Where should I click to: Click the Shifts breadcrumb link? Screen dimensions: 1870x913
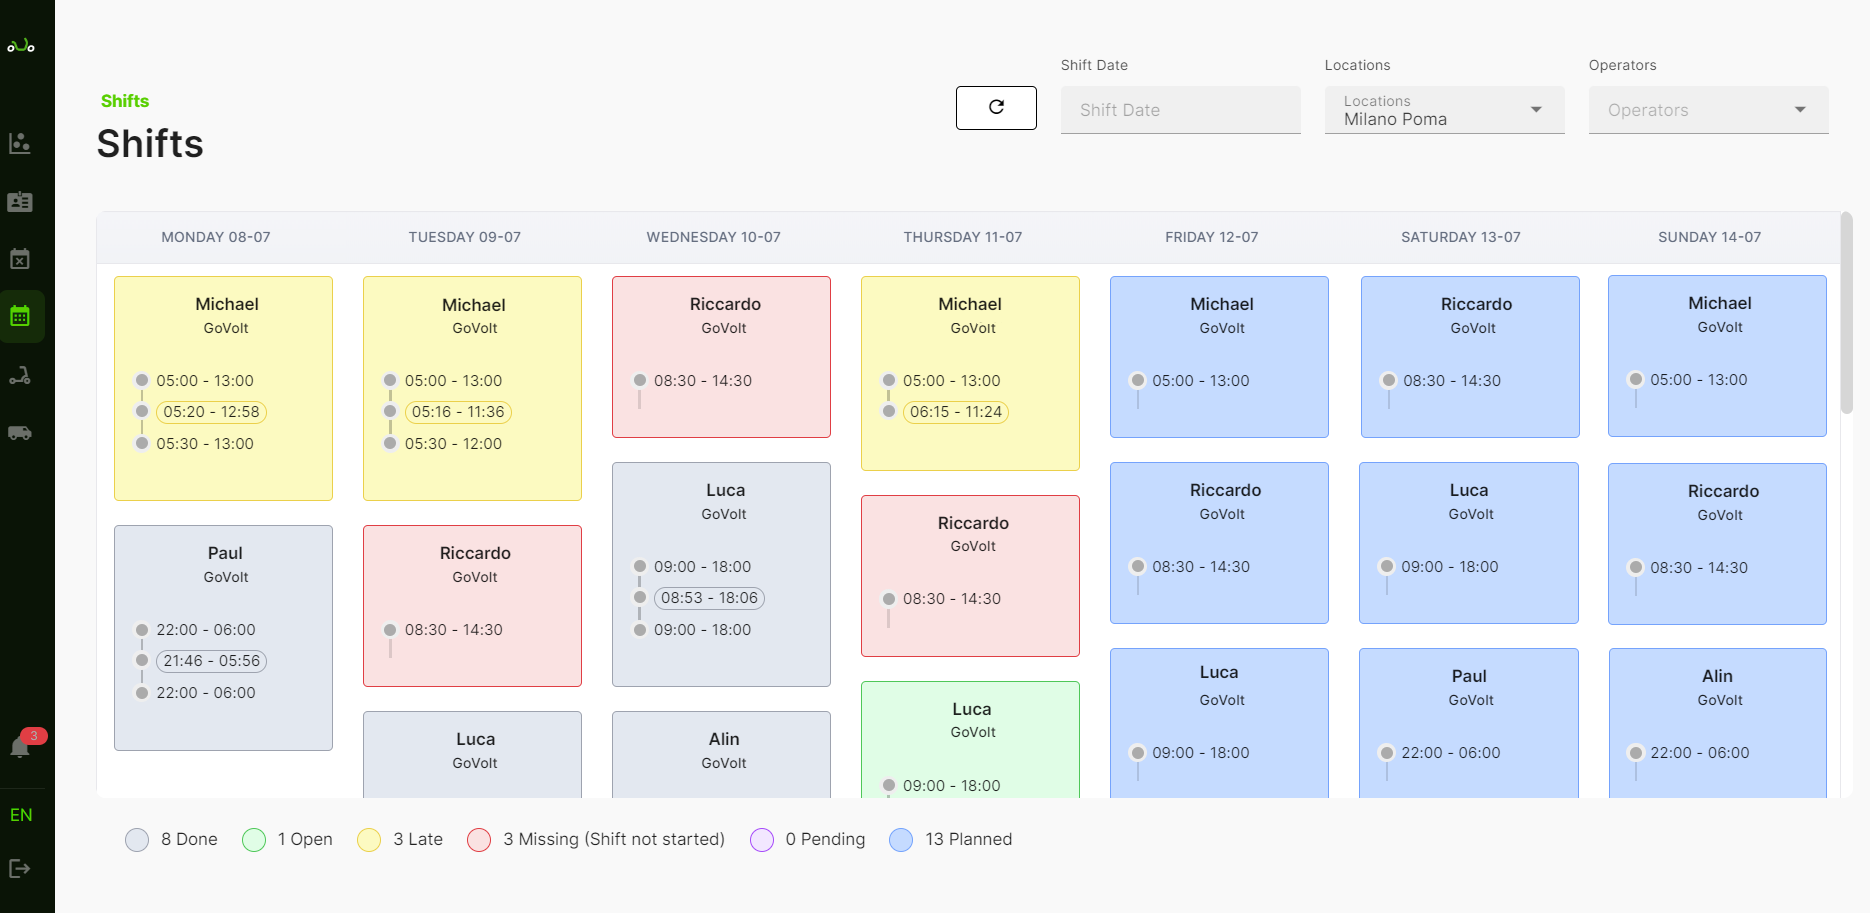(125, 101)
